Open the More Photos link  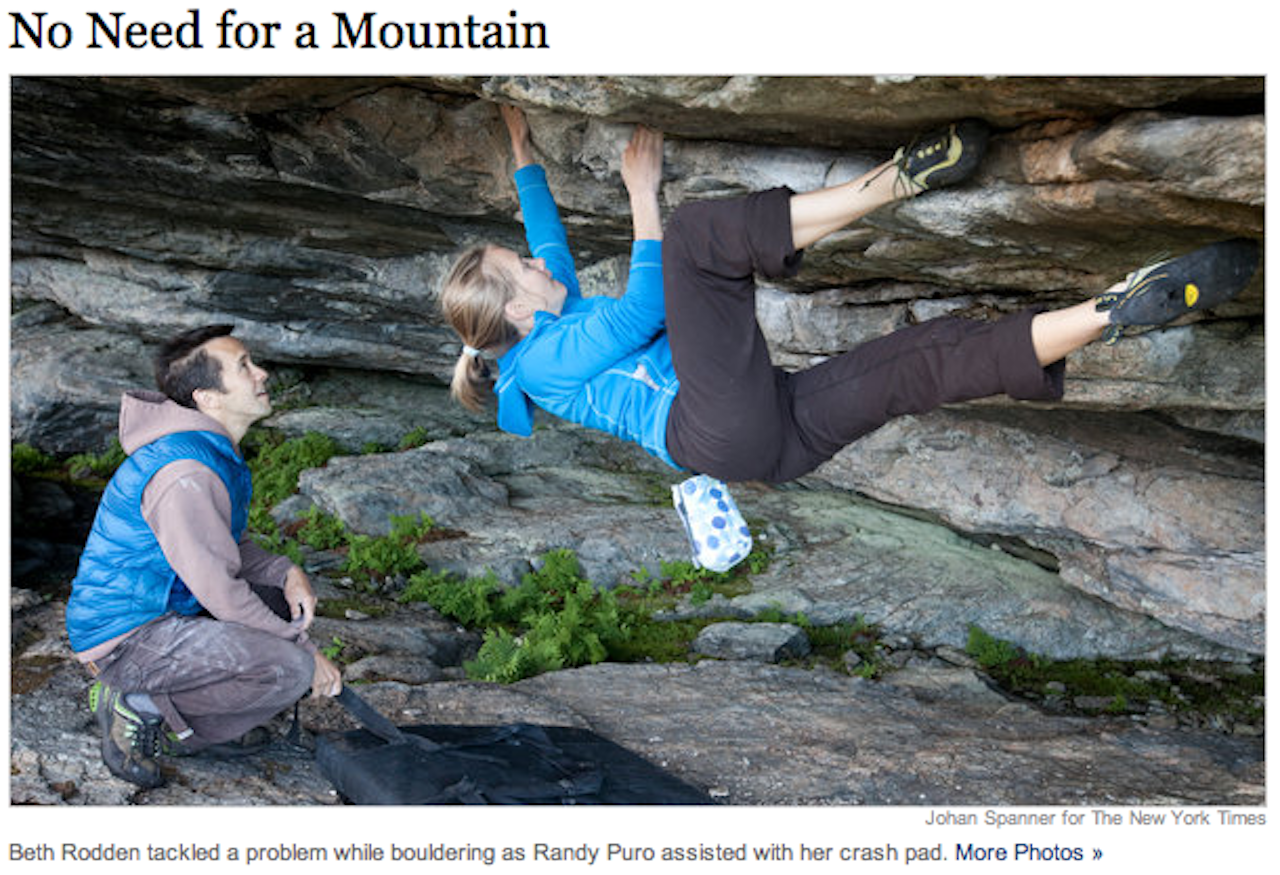click(1029, 853)
